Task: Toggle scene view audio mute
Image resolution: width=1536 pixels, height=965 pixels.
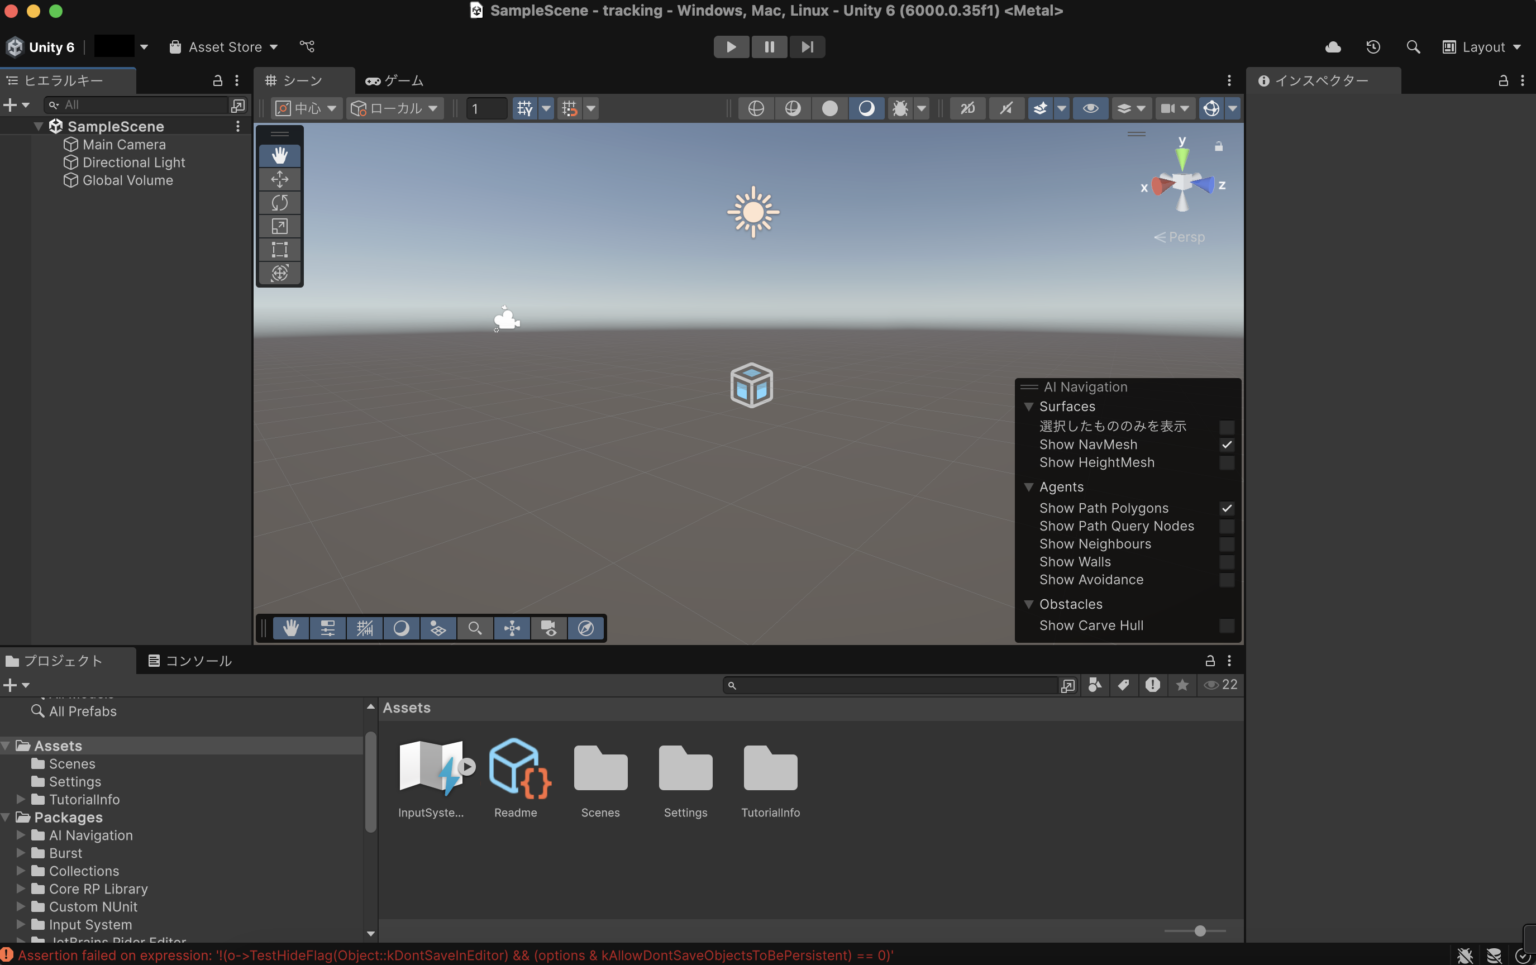Action: (x=1006, y=108)
